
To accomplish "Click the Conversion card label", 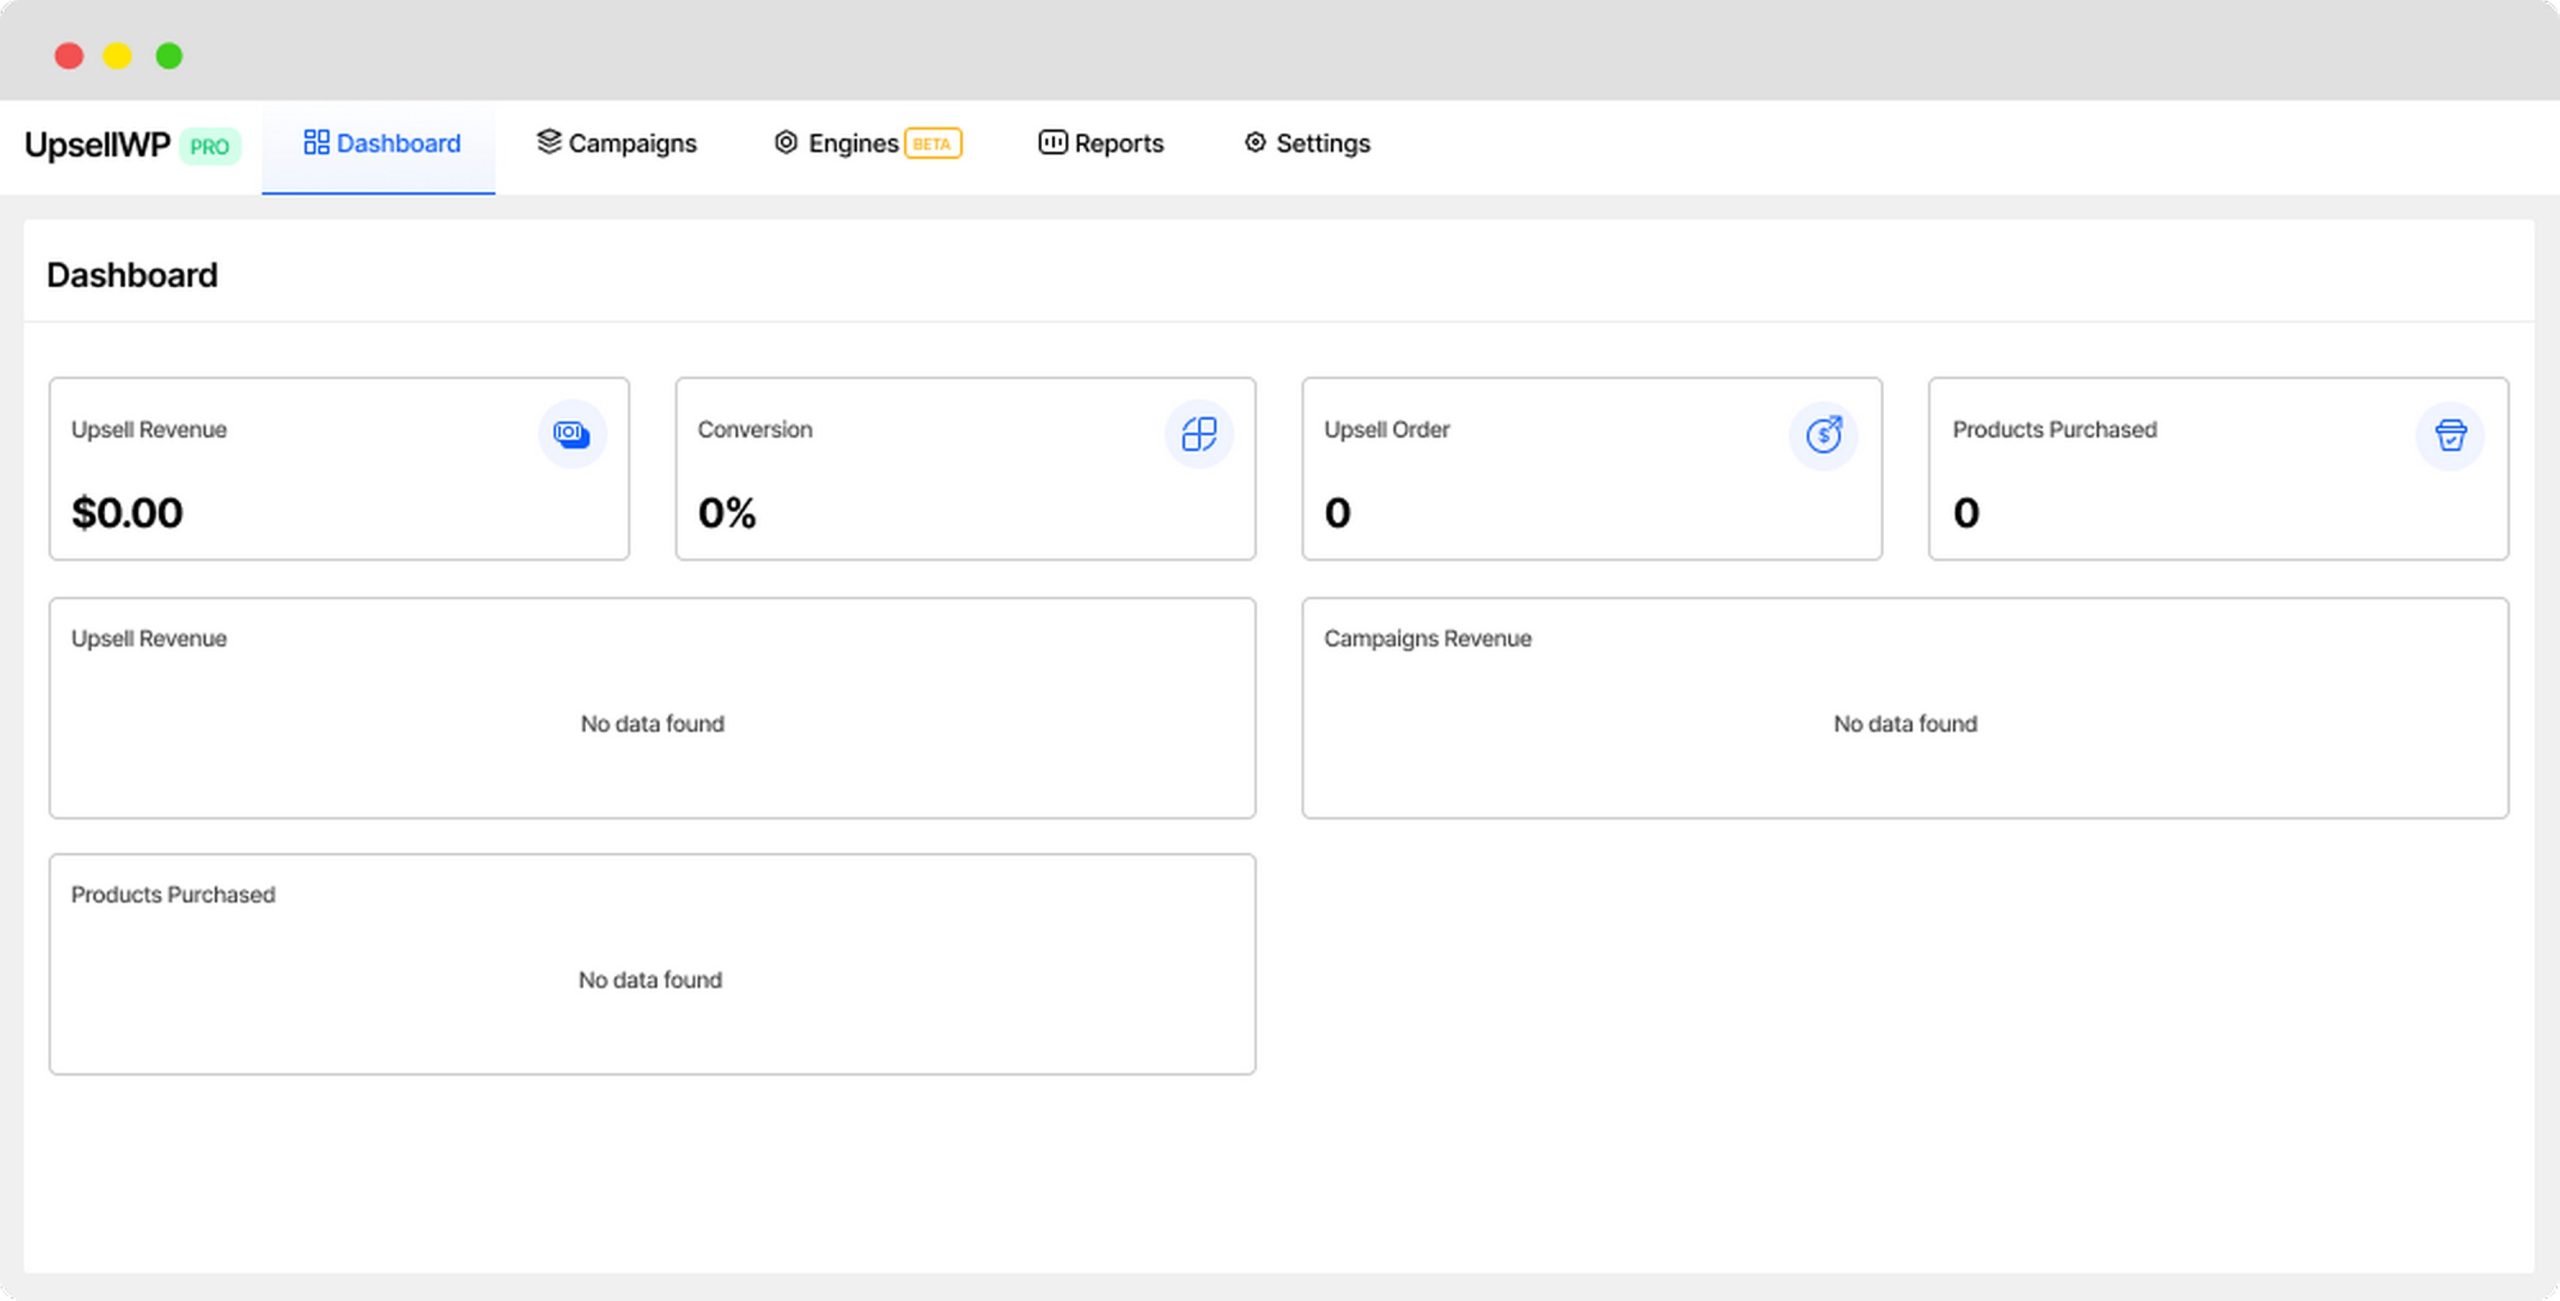I will pos(755,430).
